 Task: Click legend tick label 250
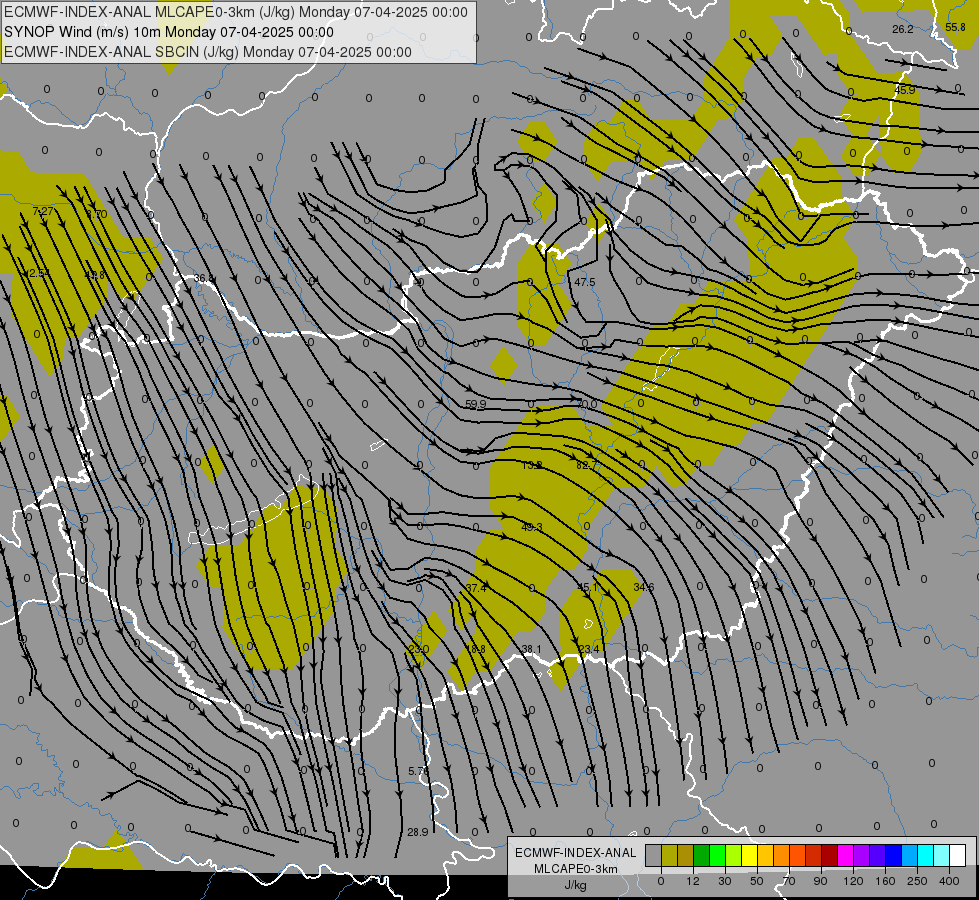pyautogui.click(x=917, y=881)
